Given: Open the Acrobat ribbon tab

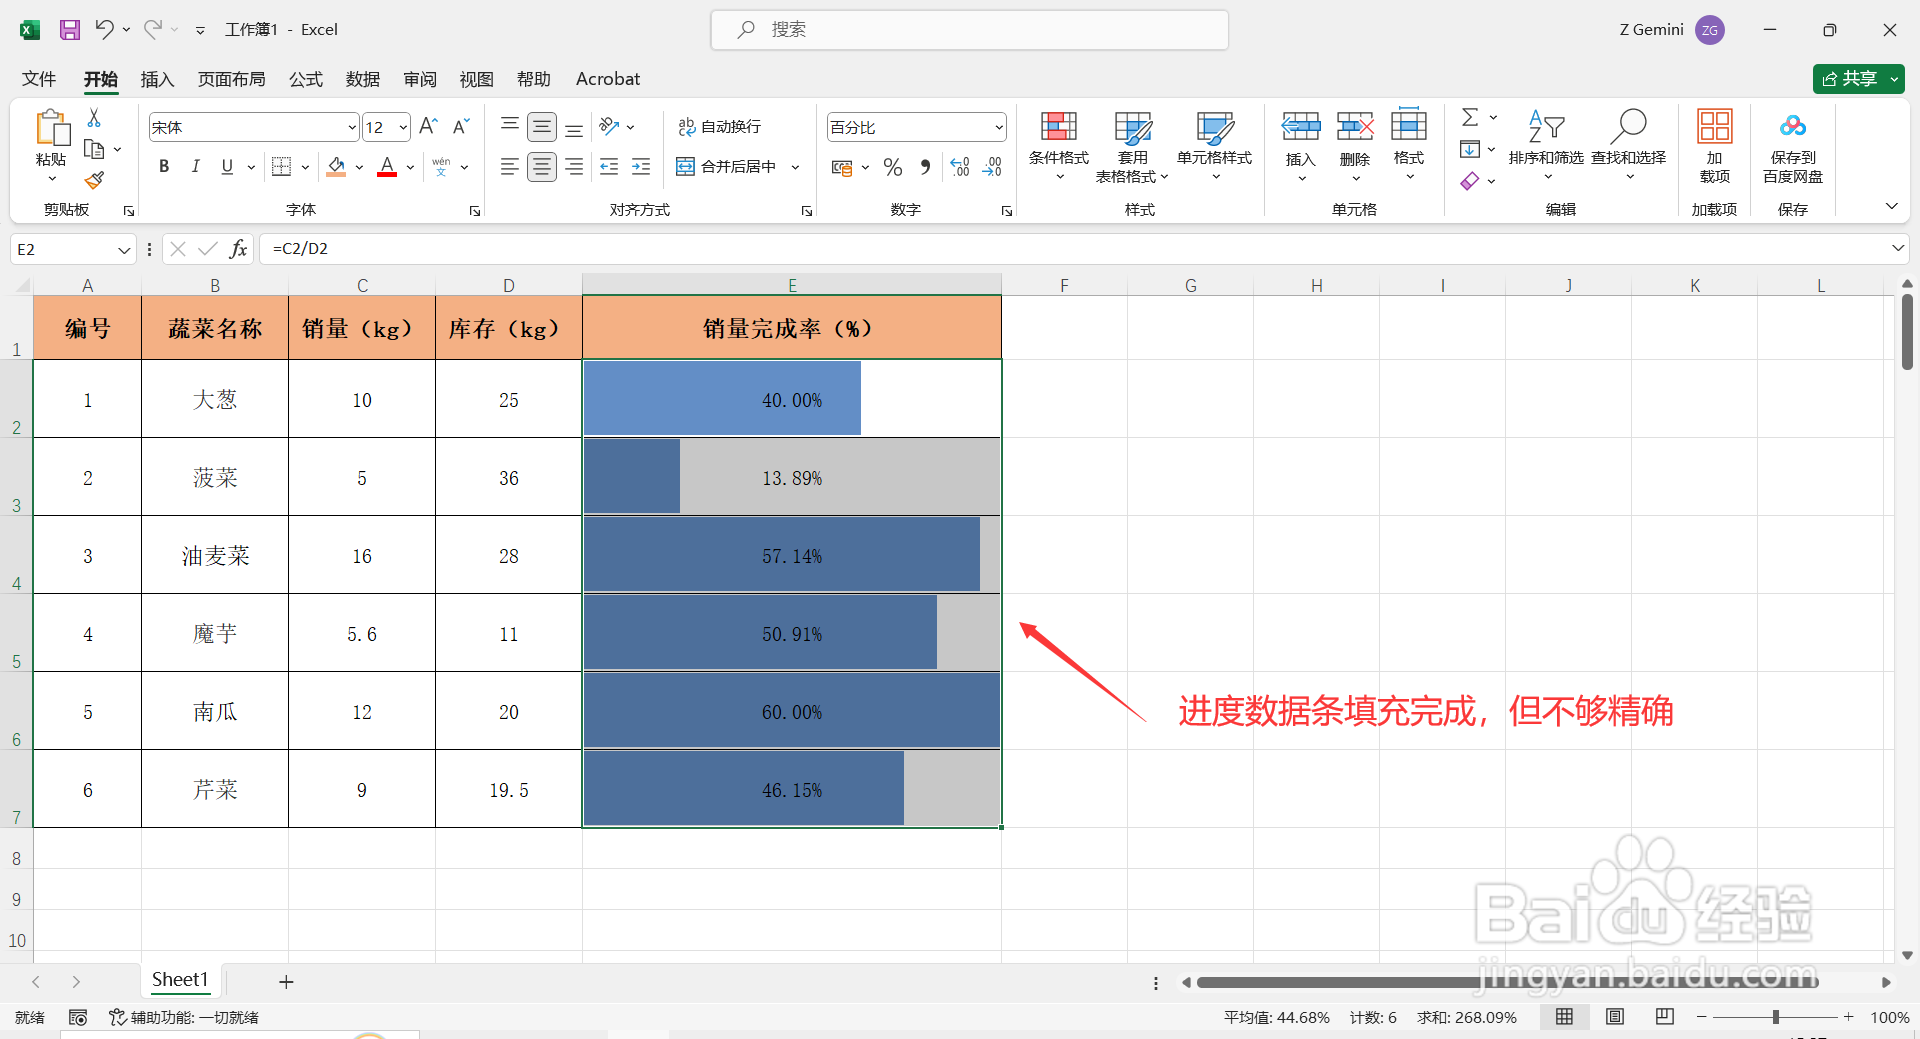Looking at the screenshot, I should pos(607,79).
